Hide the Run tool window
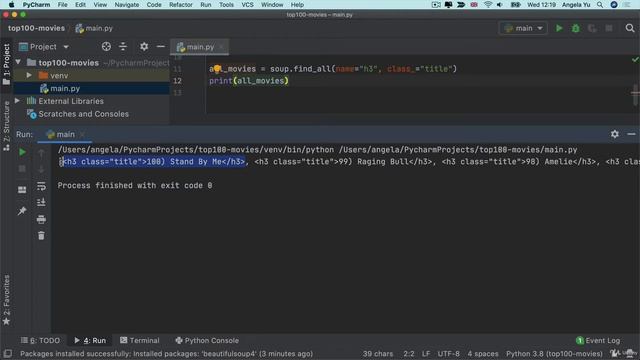The image size is (640, 360). pos(631,134)
